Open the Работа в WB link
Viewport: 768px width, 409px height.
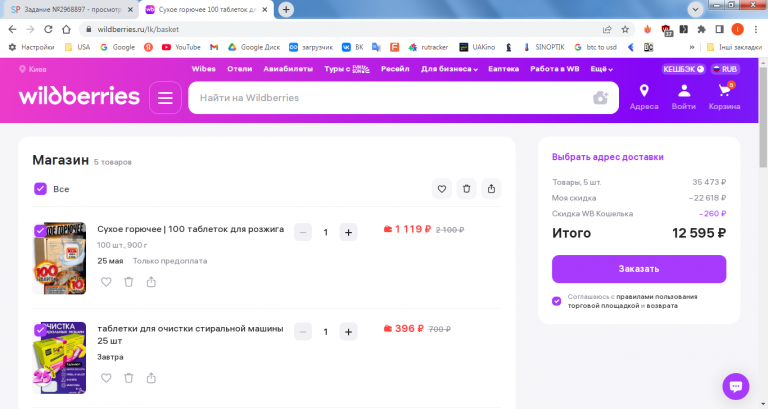click(x=554, y=69)
